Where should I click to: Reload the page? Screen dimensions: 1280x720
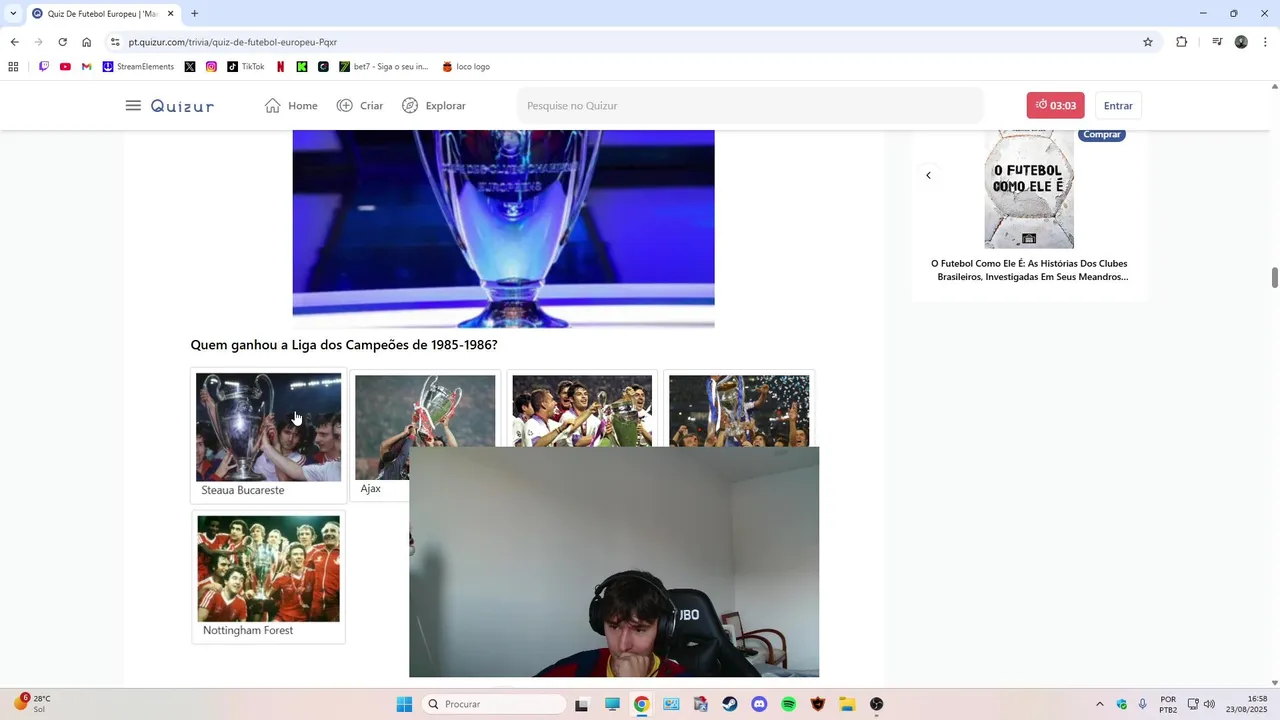click(x=62, y=42)
